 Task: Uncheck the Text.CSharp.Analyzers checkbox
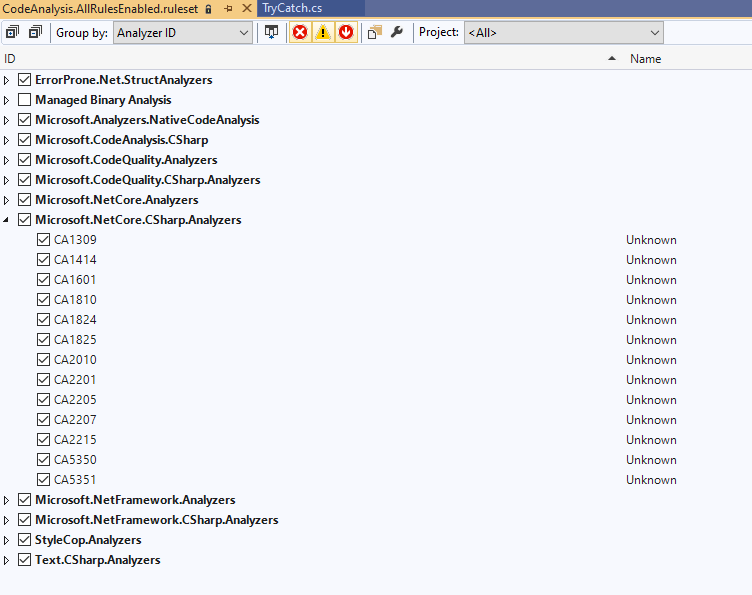tap(24, 560)
